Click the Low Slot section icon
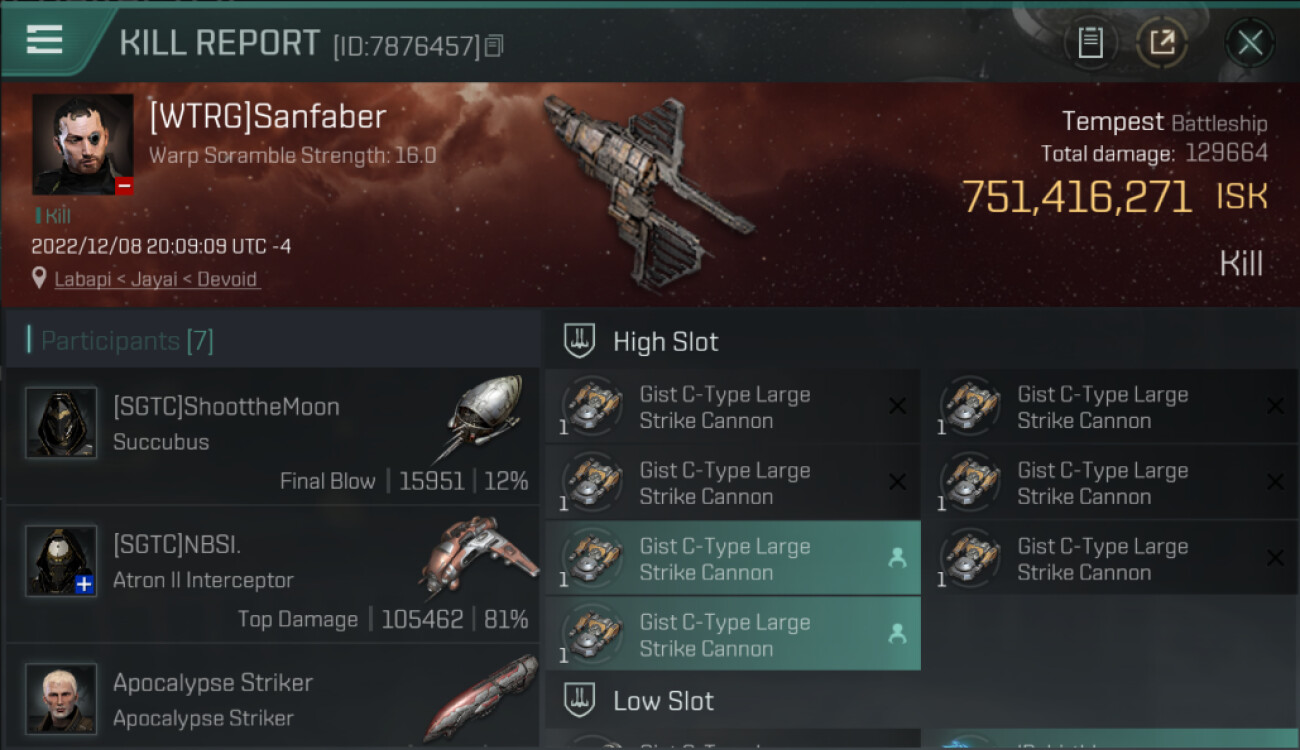The width and height of the screenshot is (1300, 750). (580, 700)
